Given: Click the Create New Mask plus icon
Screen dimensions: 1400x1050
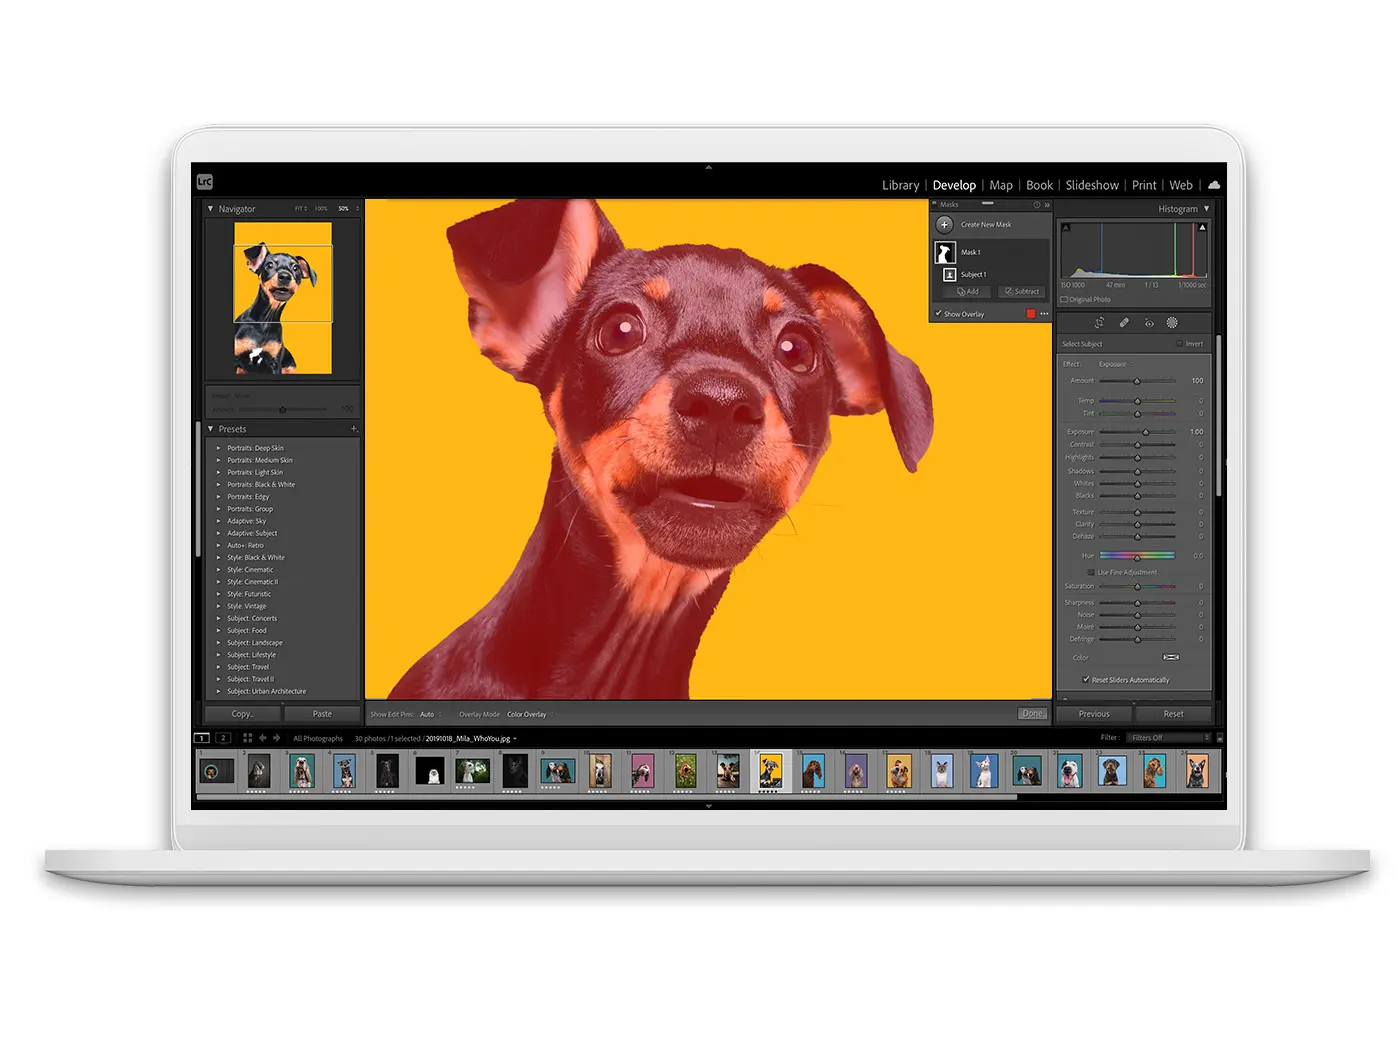Looking at the screenshot, I should [944, 224].
